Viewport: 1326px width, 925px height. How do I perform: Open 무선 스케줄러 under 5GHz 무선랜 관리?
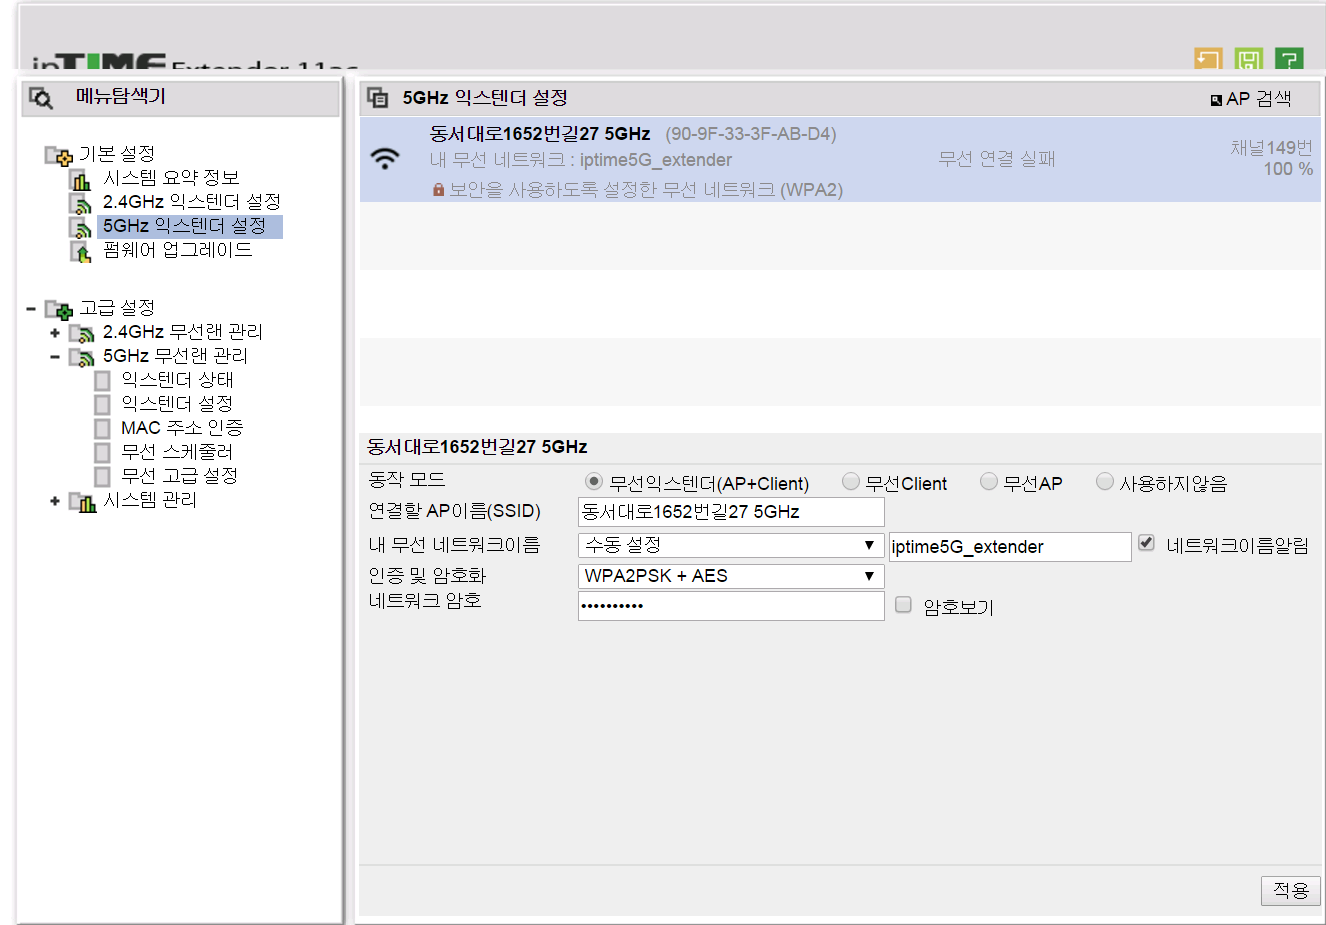pyautogui.click(x=177, y=452)
